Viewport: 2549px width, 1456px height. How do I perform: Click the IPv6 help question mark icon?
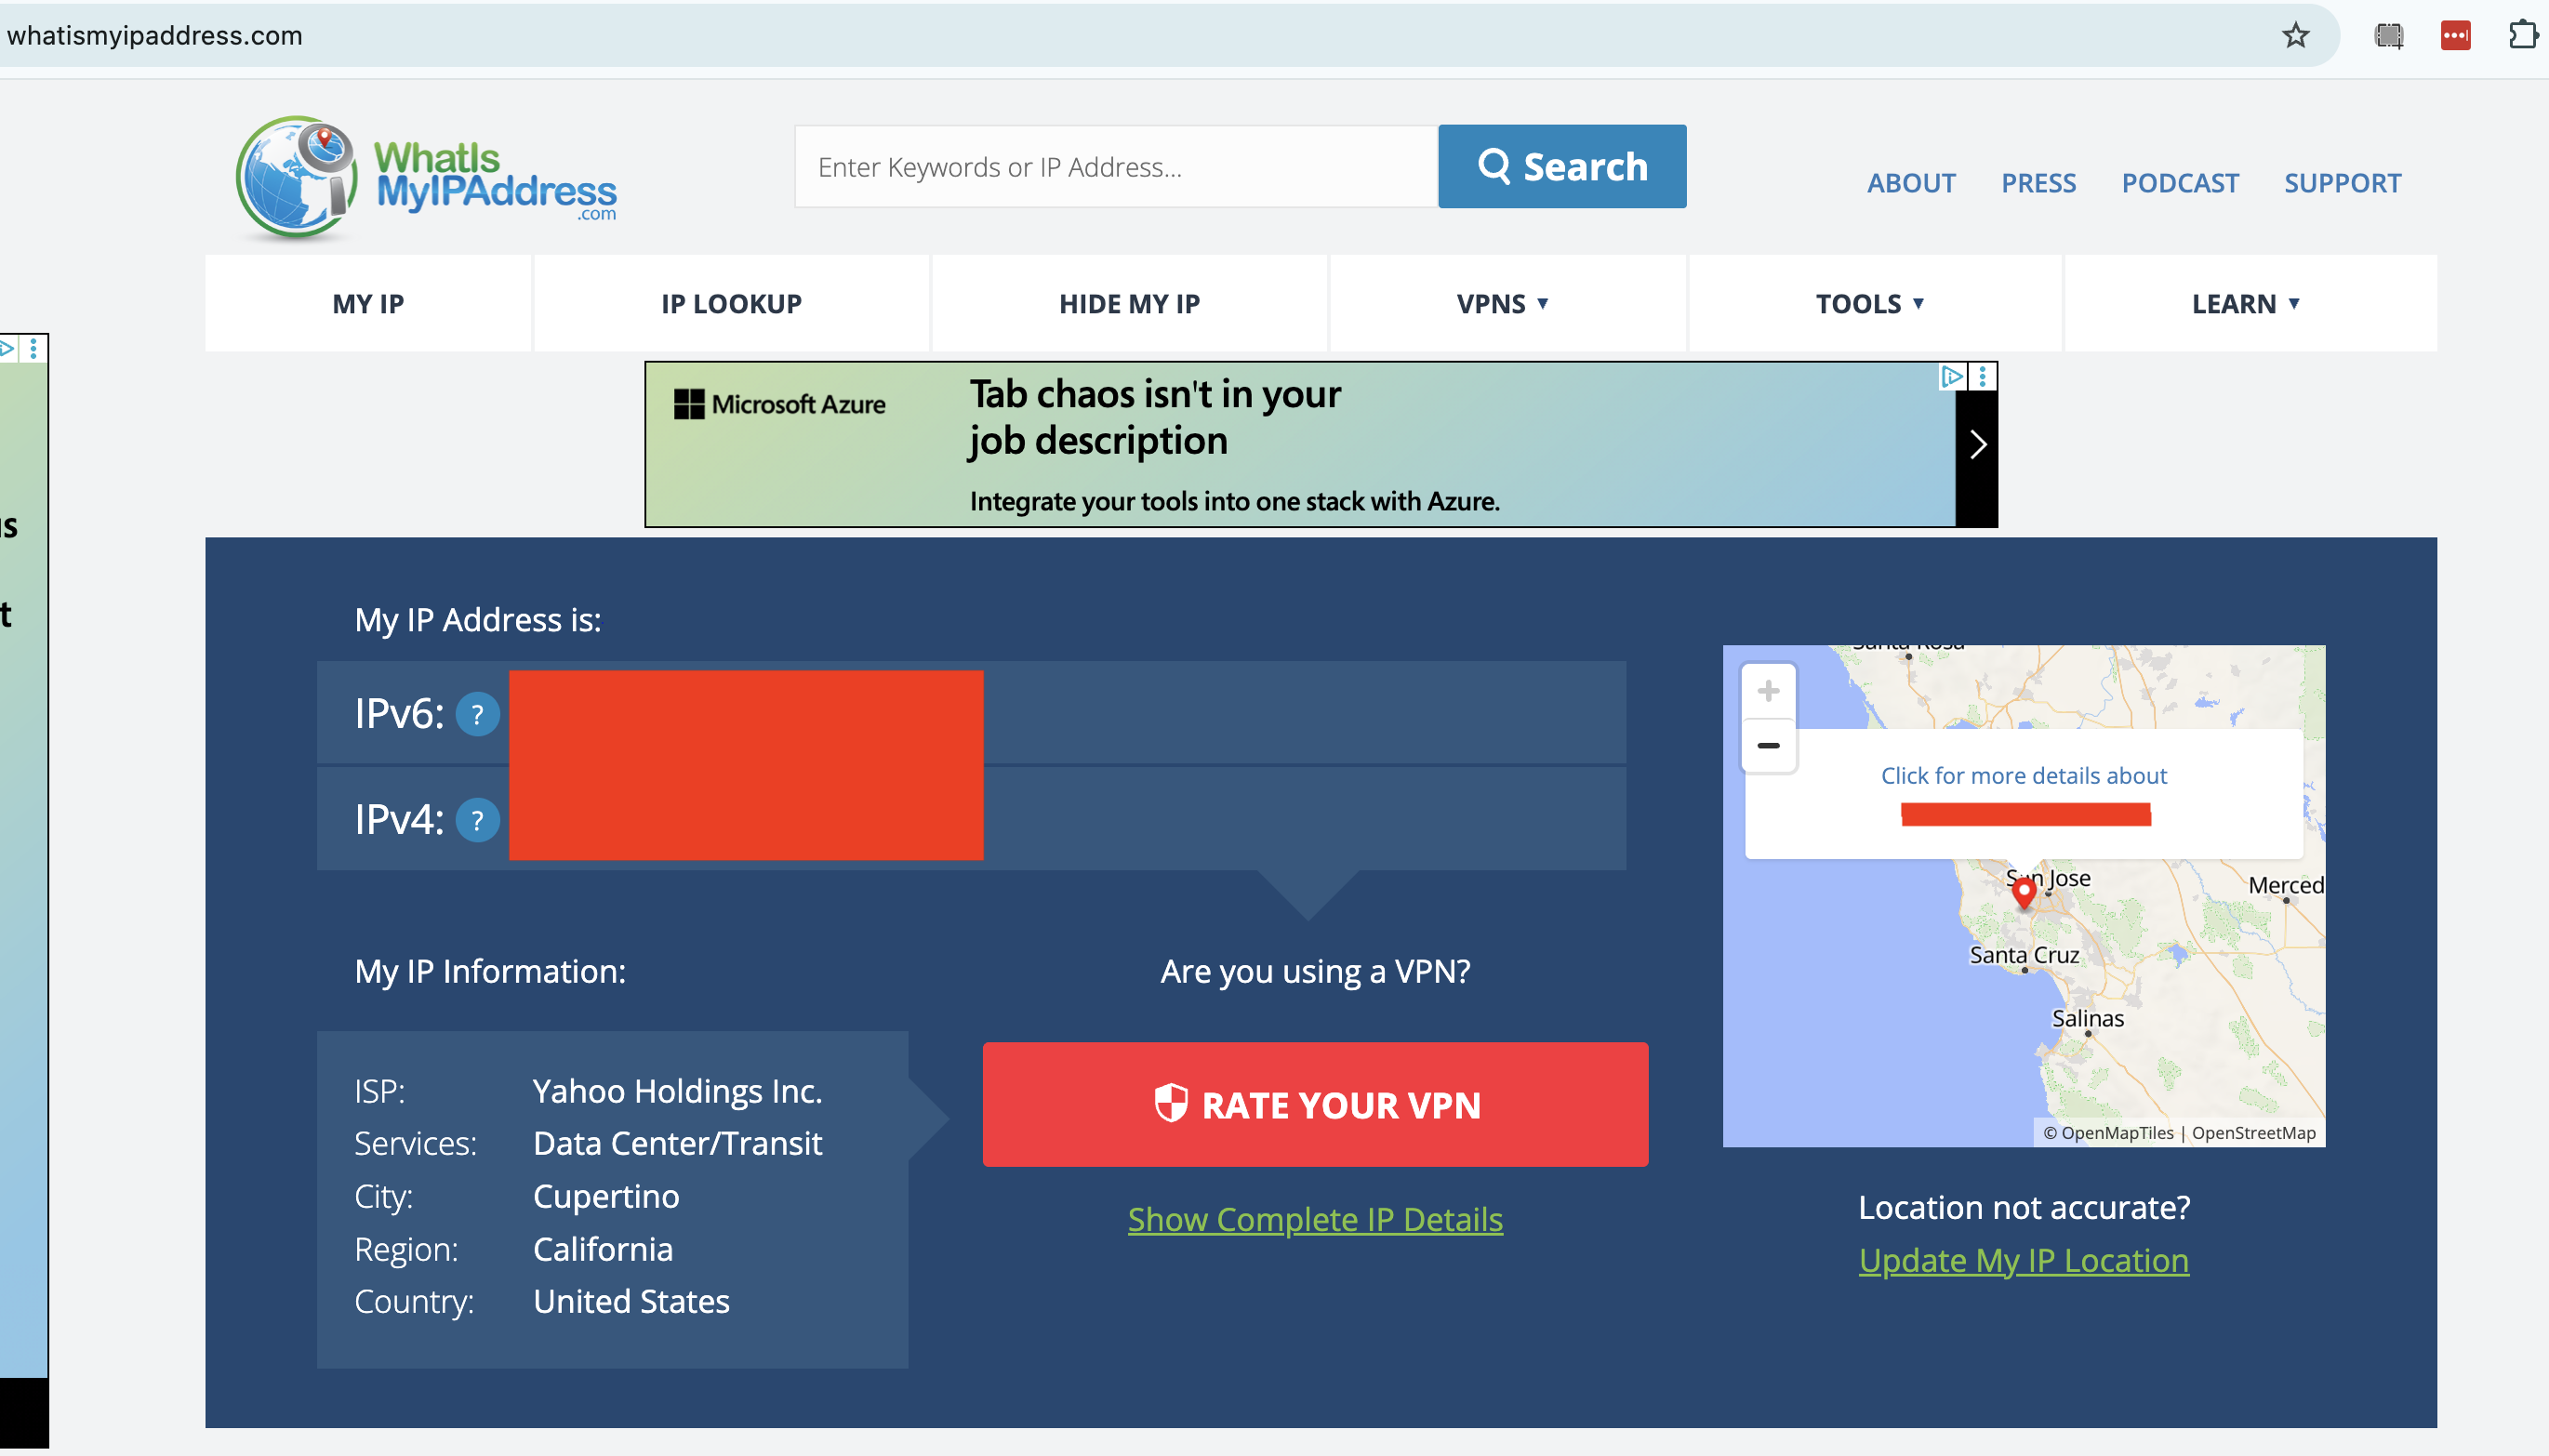click(477, 714)
